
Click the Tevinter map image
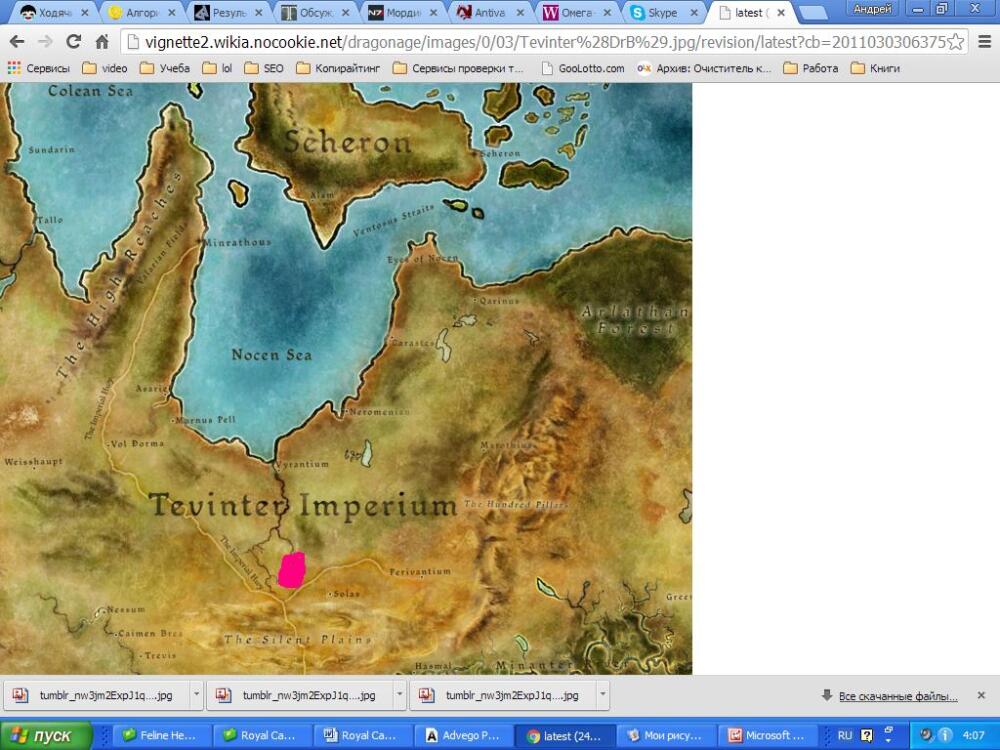346,378
